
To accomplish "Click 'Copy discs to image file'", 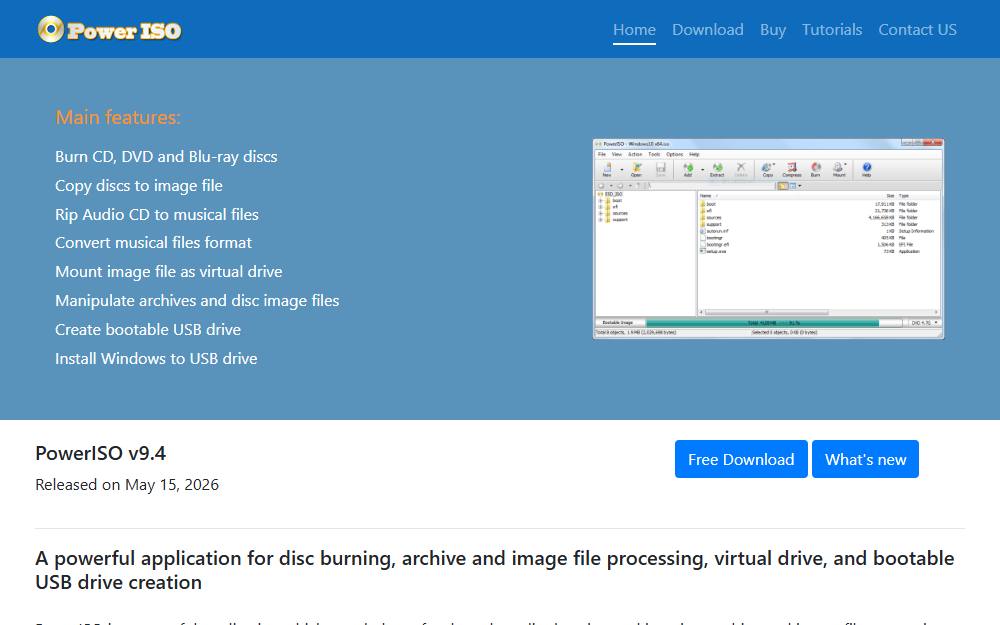I will 138,186.
